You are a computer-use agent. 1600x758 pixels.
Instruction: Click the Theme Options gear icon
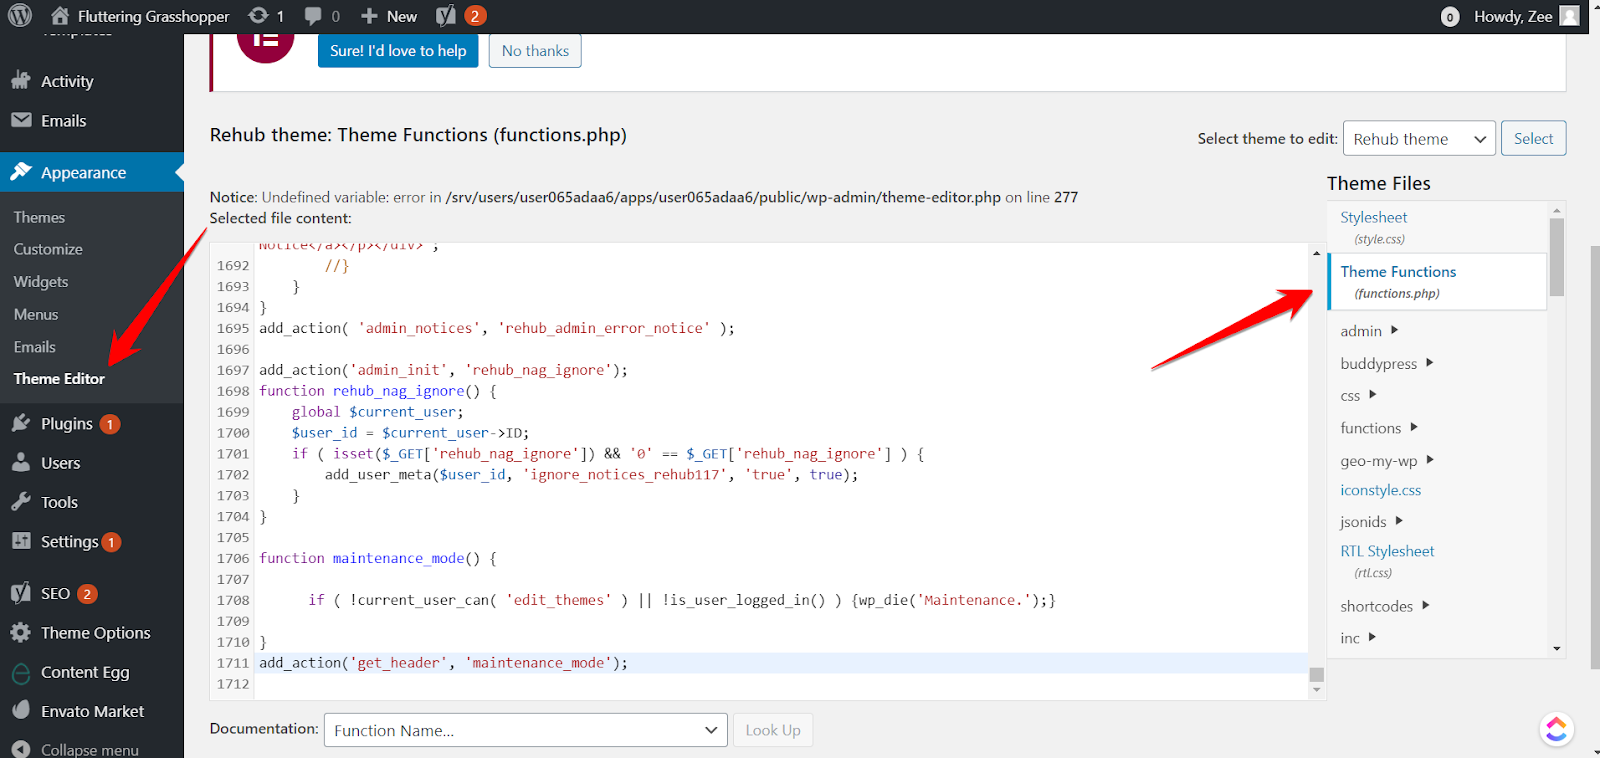[21, 632]
